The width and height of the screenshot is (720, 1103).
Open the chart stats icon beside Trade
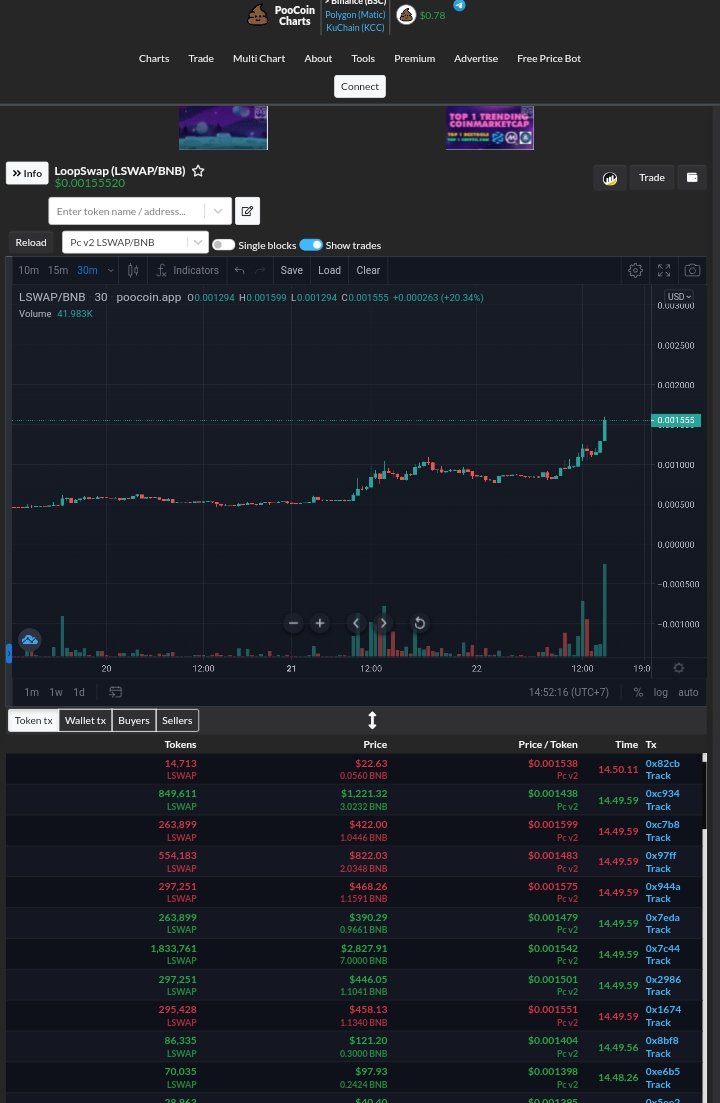tap(610, 177)
